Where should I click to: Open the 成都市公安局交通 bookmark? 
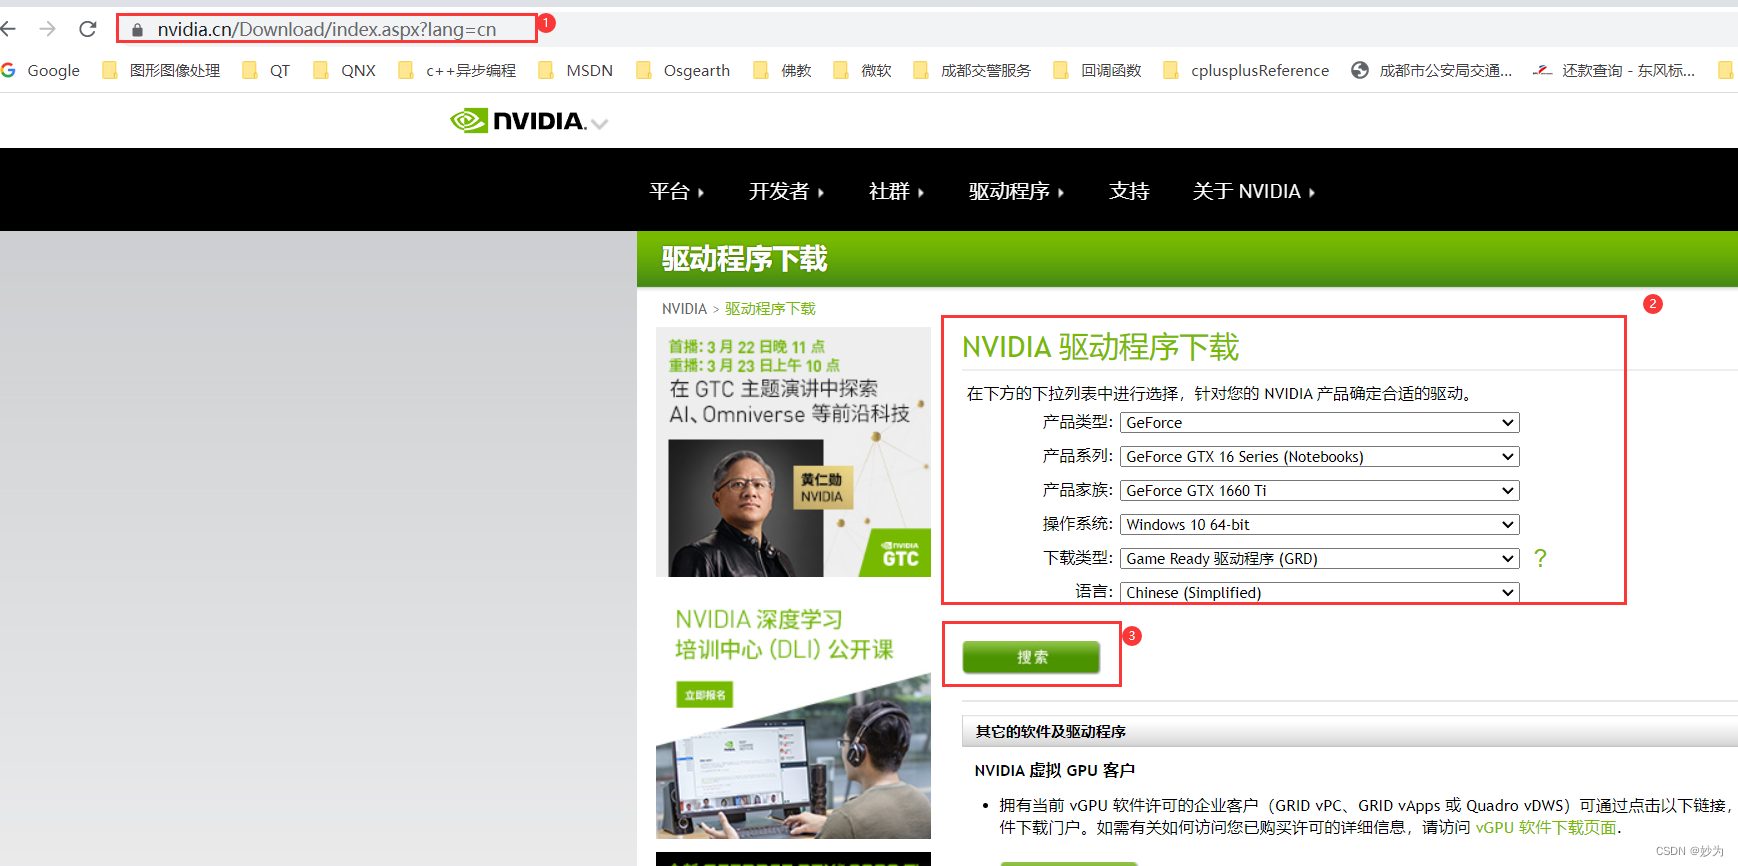[x=1431, y=70]
